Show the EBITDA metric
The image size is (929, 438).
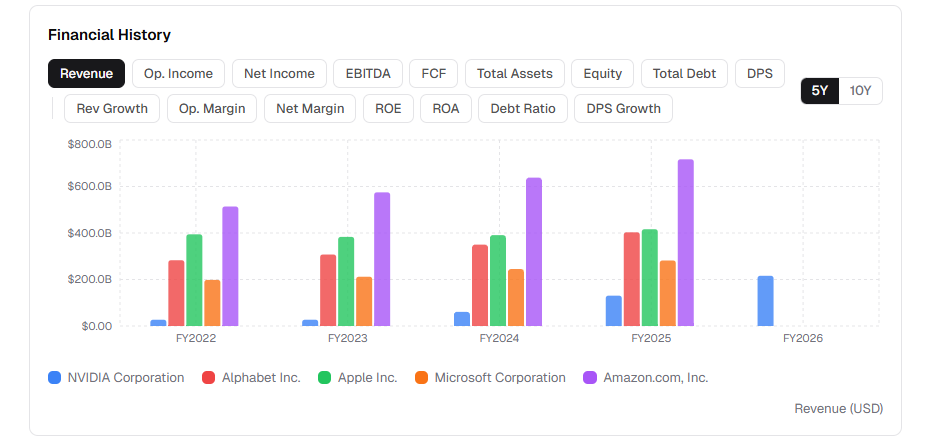(368, 73)
